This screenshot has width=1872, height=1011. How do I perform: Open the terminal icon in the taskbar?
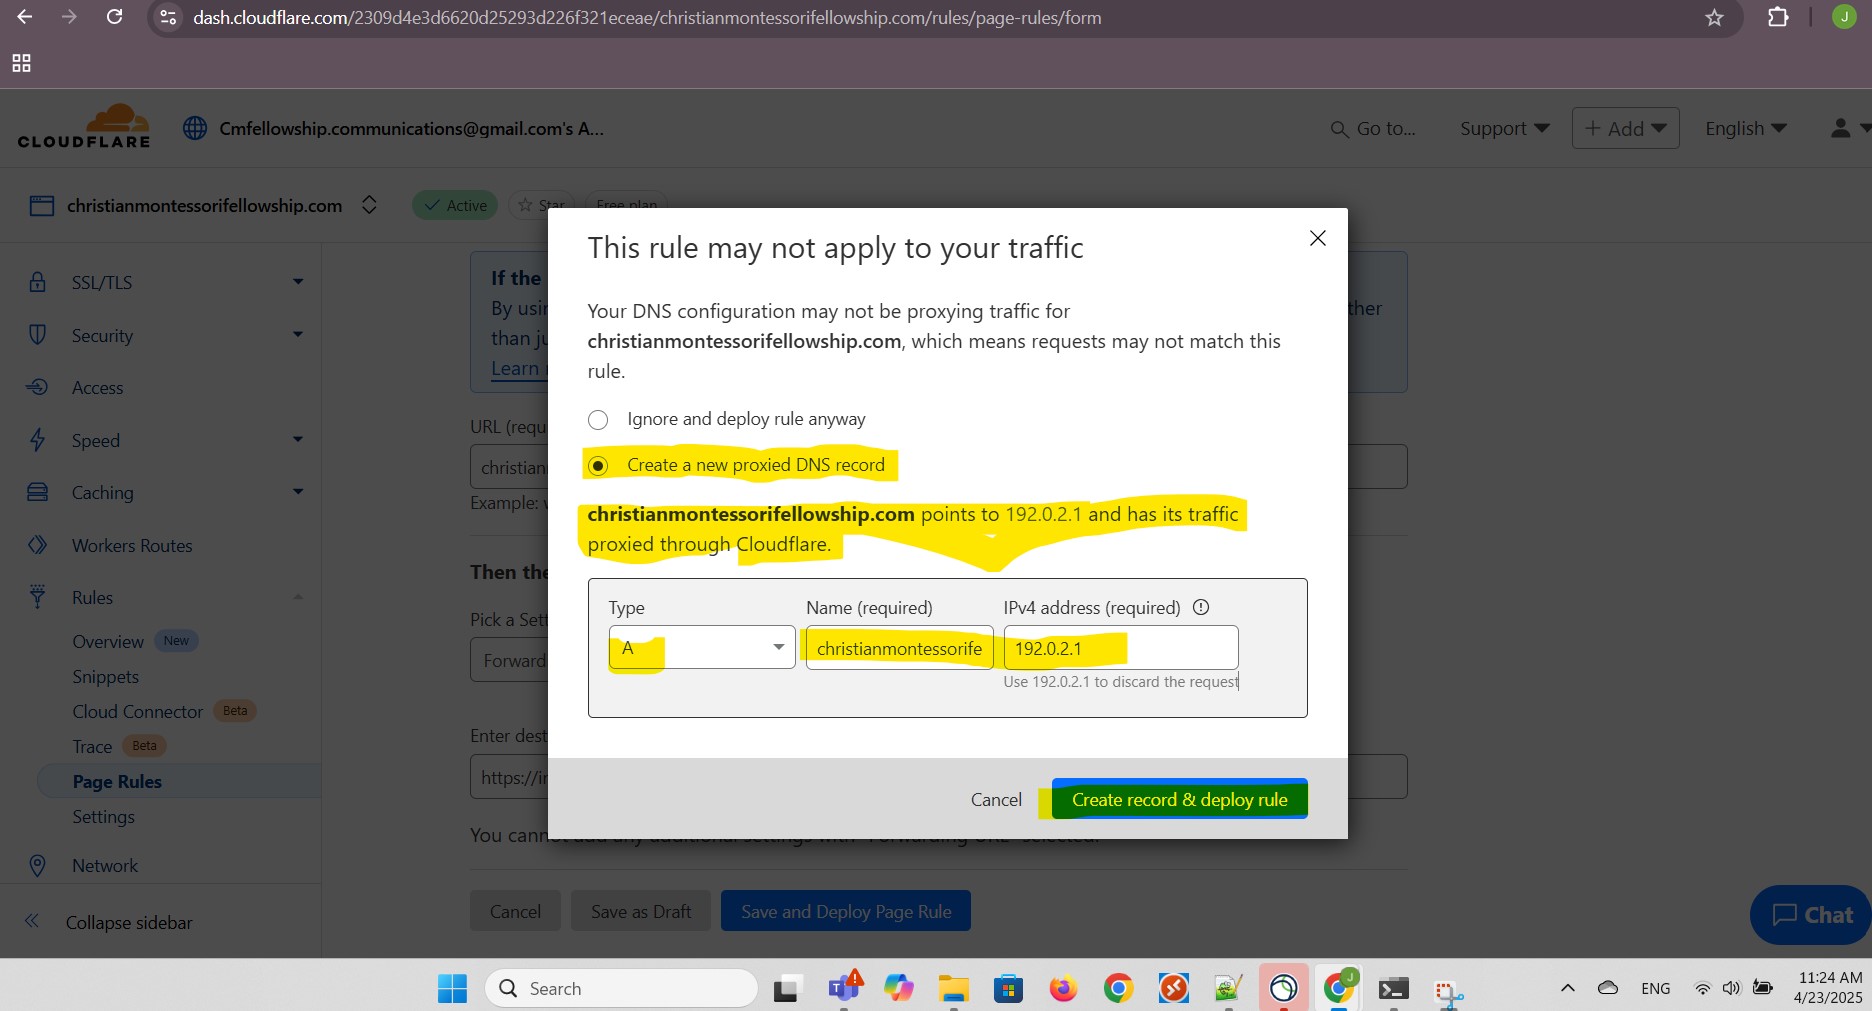(1393, 988)
